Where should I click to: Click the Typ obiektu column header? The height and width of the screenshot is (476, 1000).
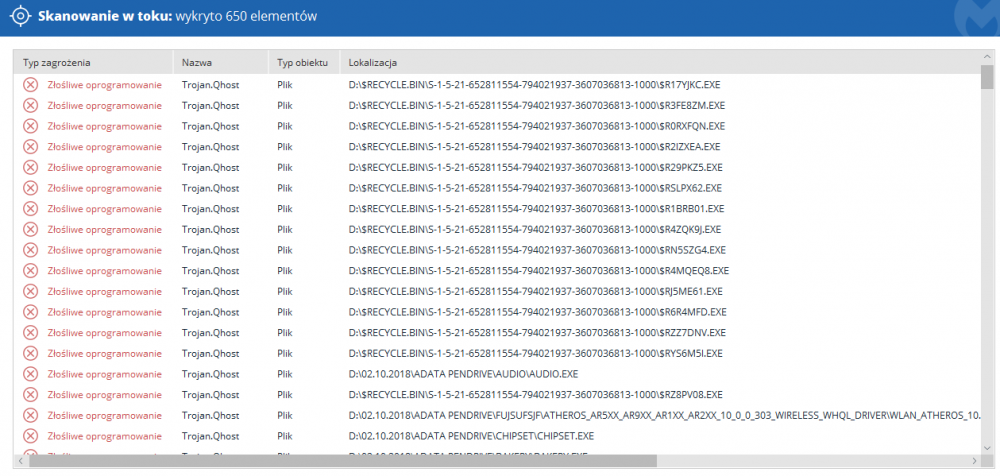302,63
